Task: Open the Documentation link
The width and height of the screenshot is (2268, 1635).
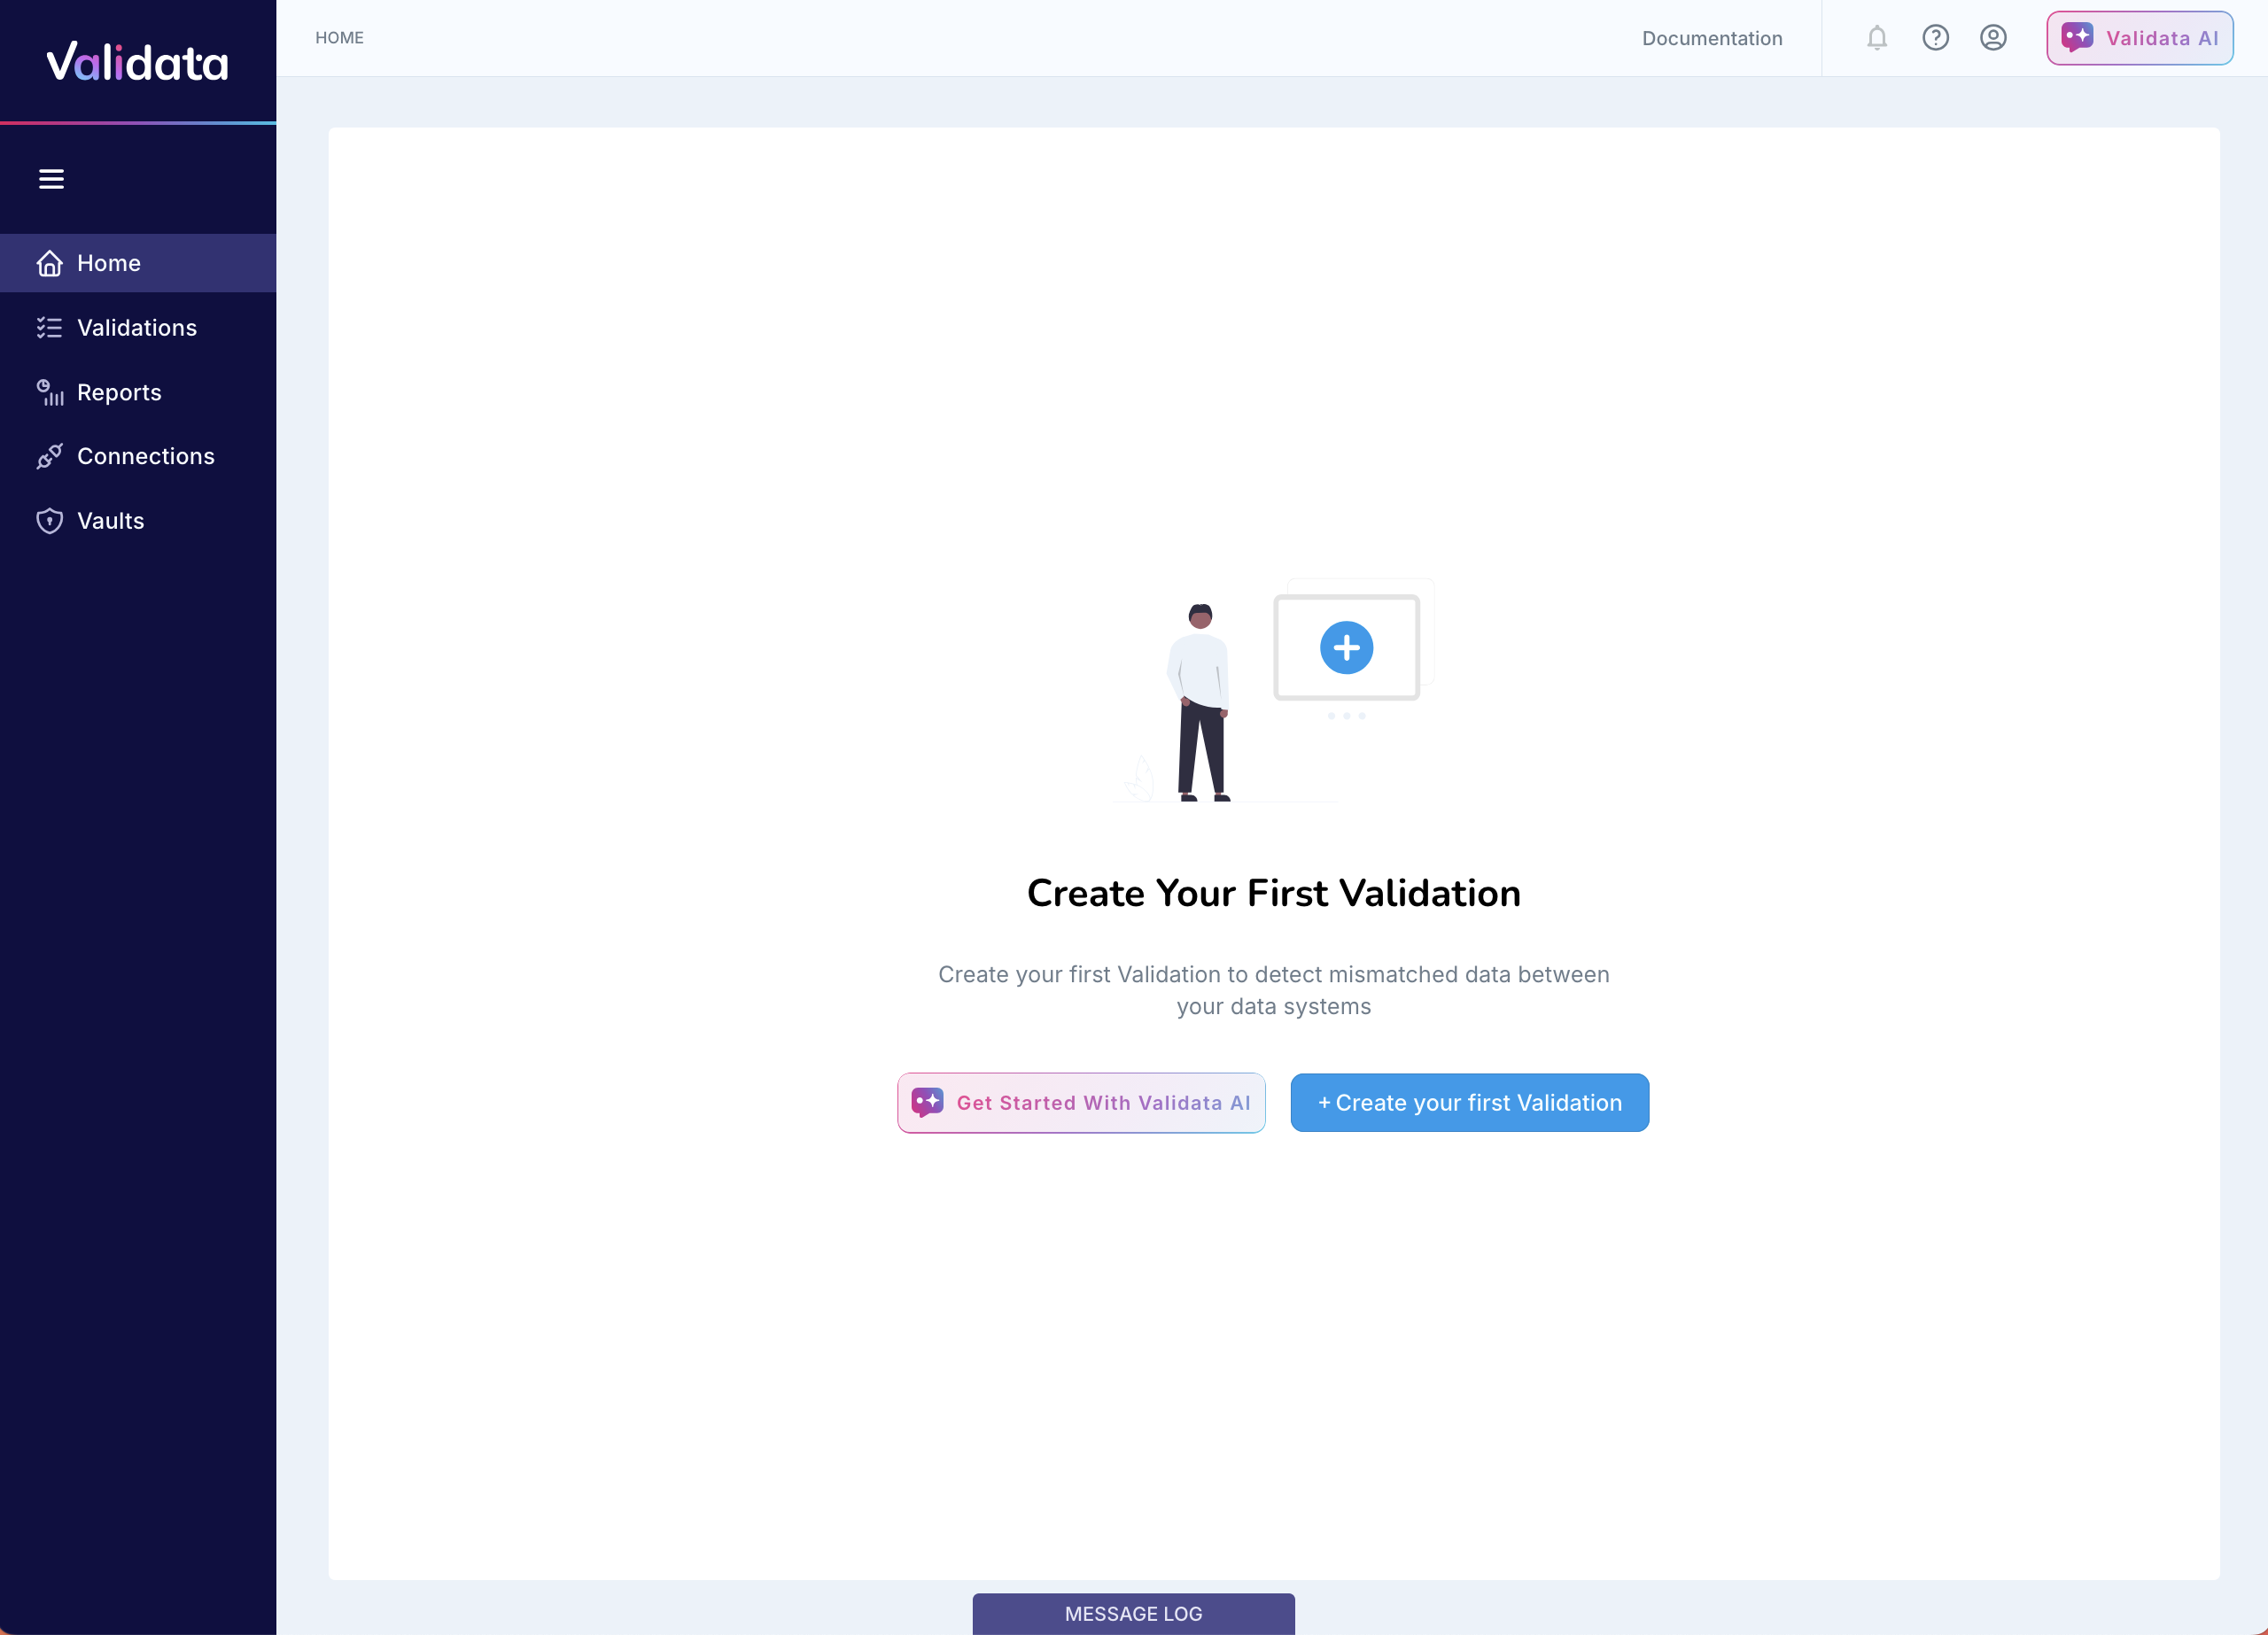Action: [1712, 37]
